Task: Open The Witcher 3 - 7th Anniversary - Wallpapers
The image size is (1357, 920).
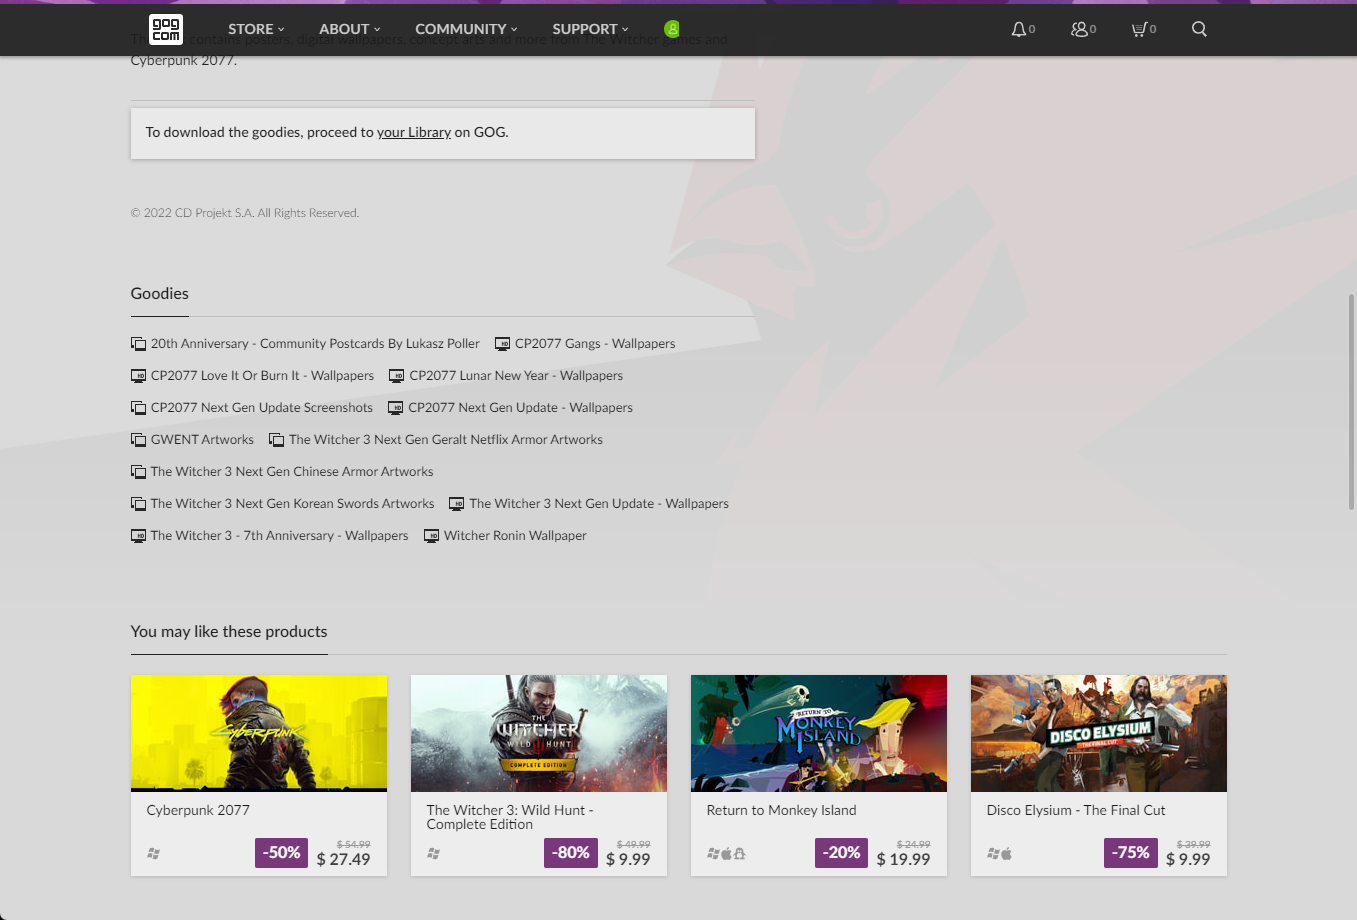Action: point(280,536)
